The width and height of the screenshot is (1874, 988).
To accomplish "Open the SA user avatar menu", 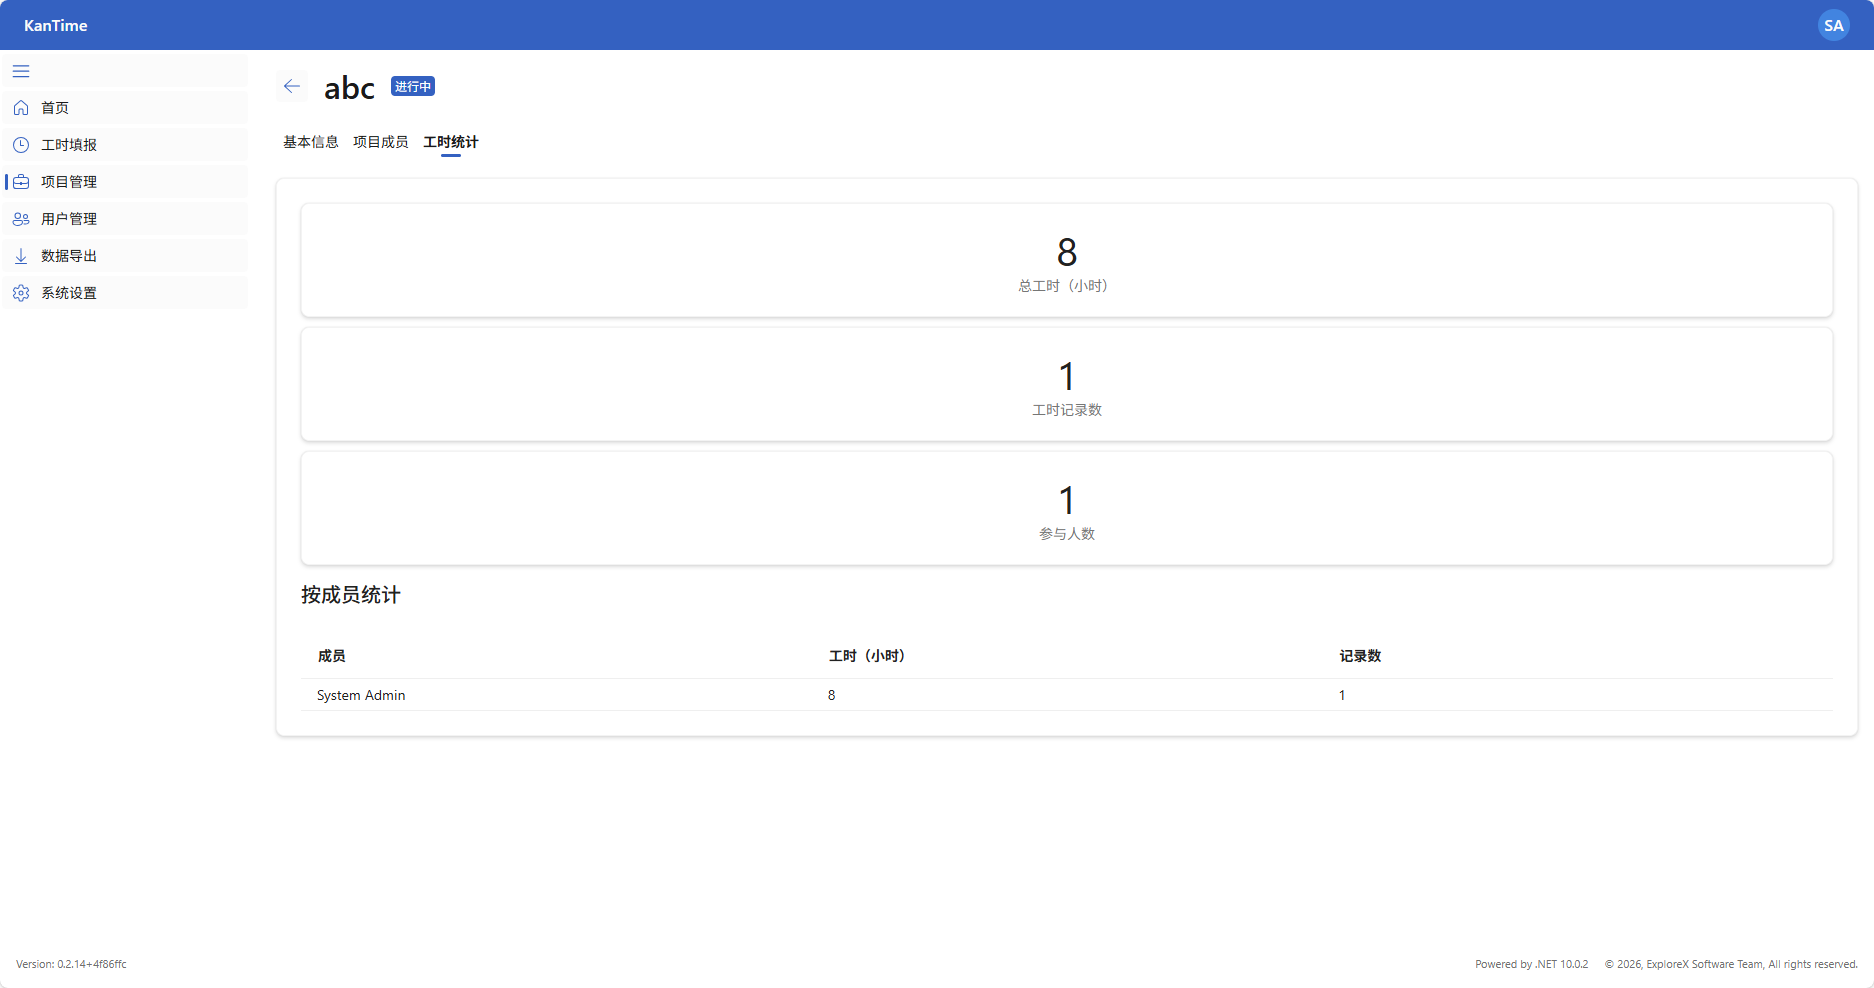I will click(x=1833, y=26).
